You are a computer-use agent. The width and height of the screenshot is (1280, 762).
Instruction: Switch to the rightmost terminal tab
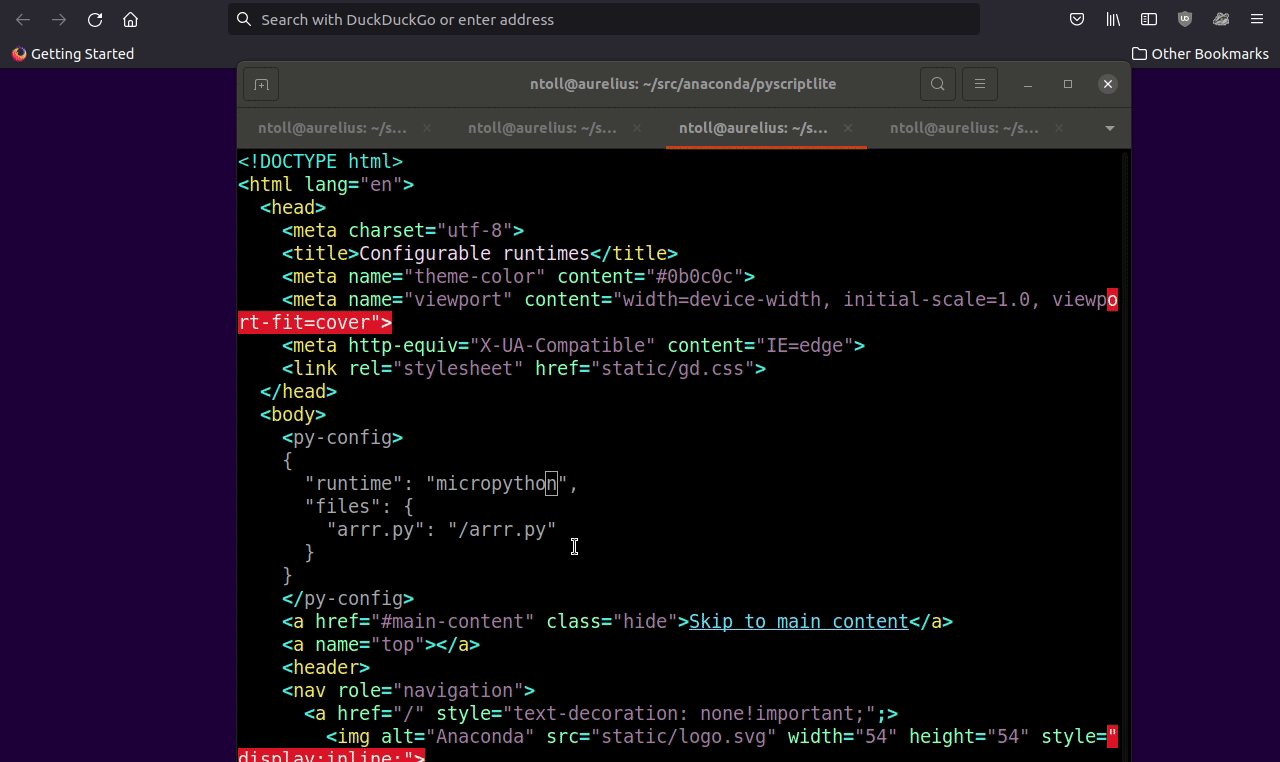[x=964, y=129]
